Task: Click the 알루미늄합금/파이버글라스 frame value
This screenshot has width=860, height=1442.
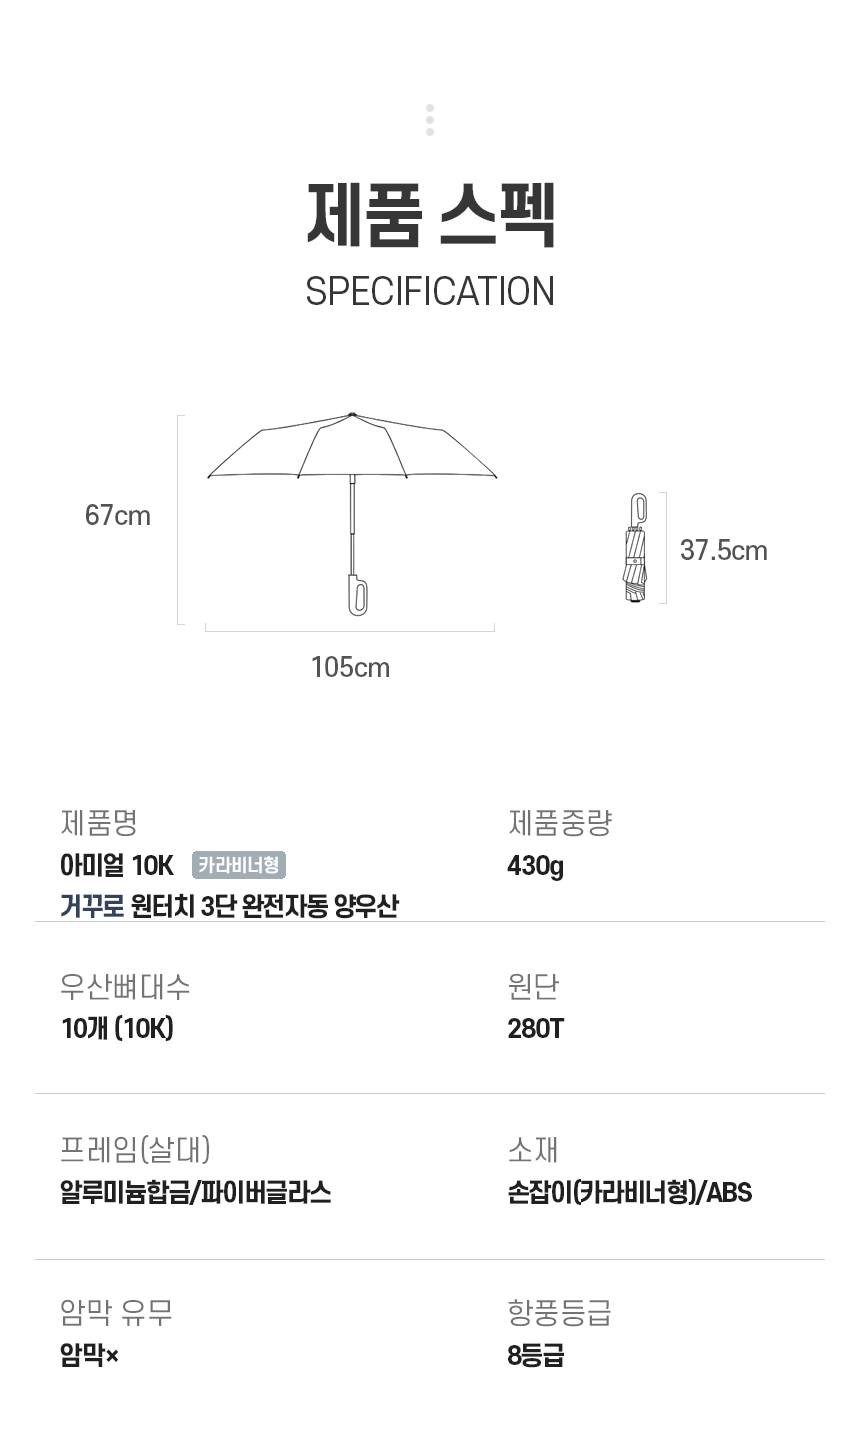Action: point(195,1192)
